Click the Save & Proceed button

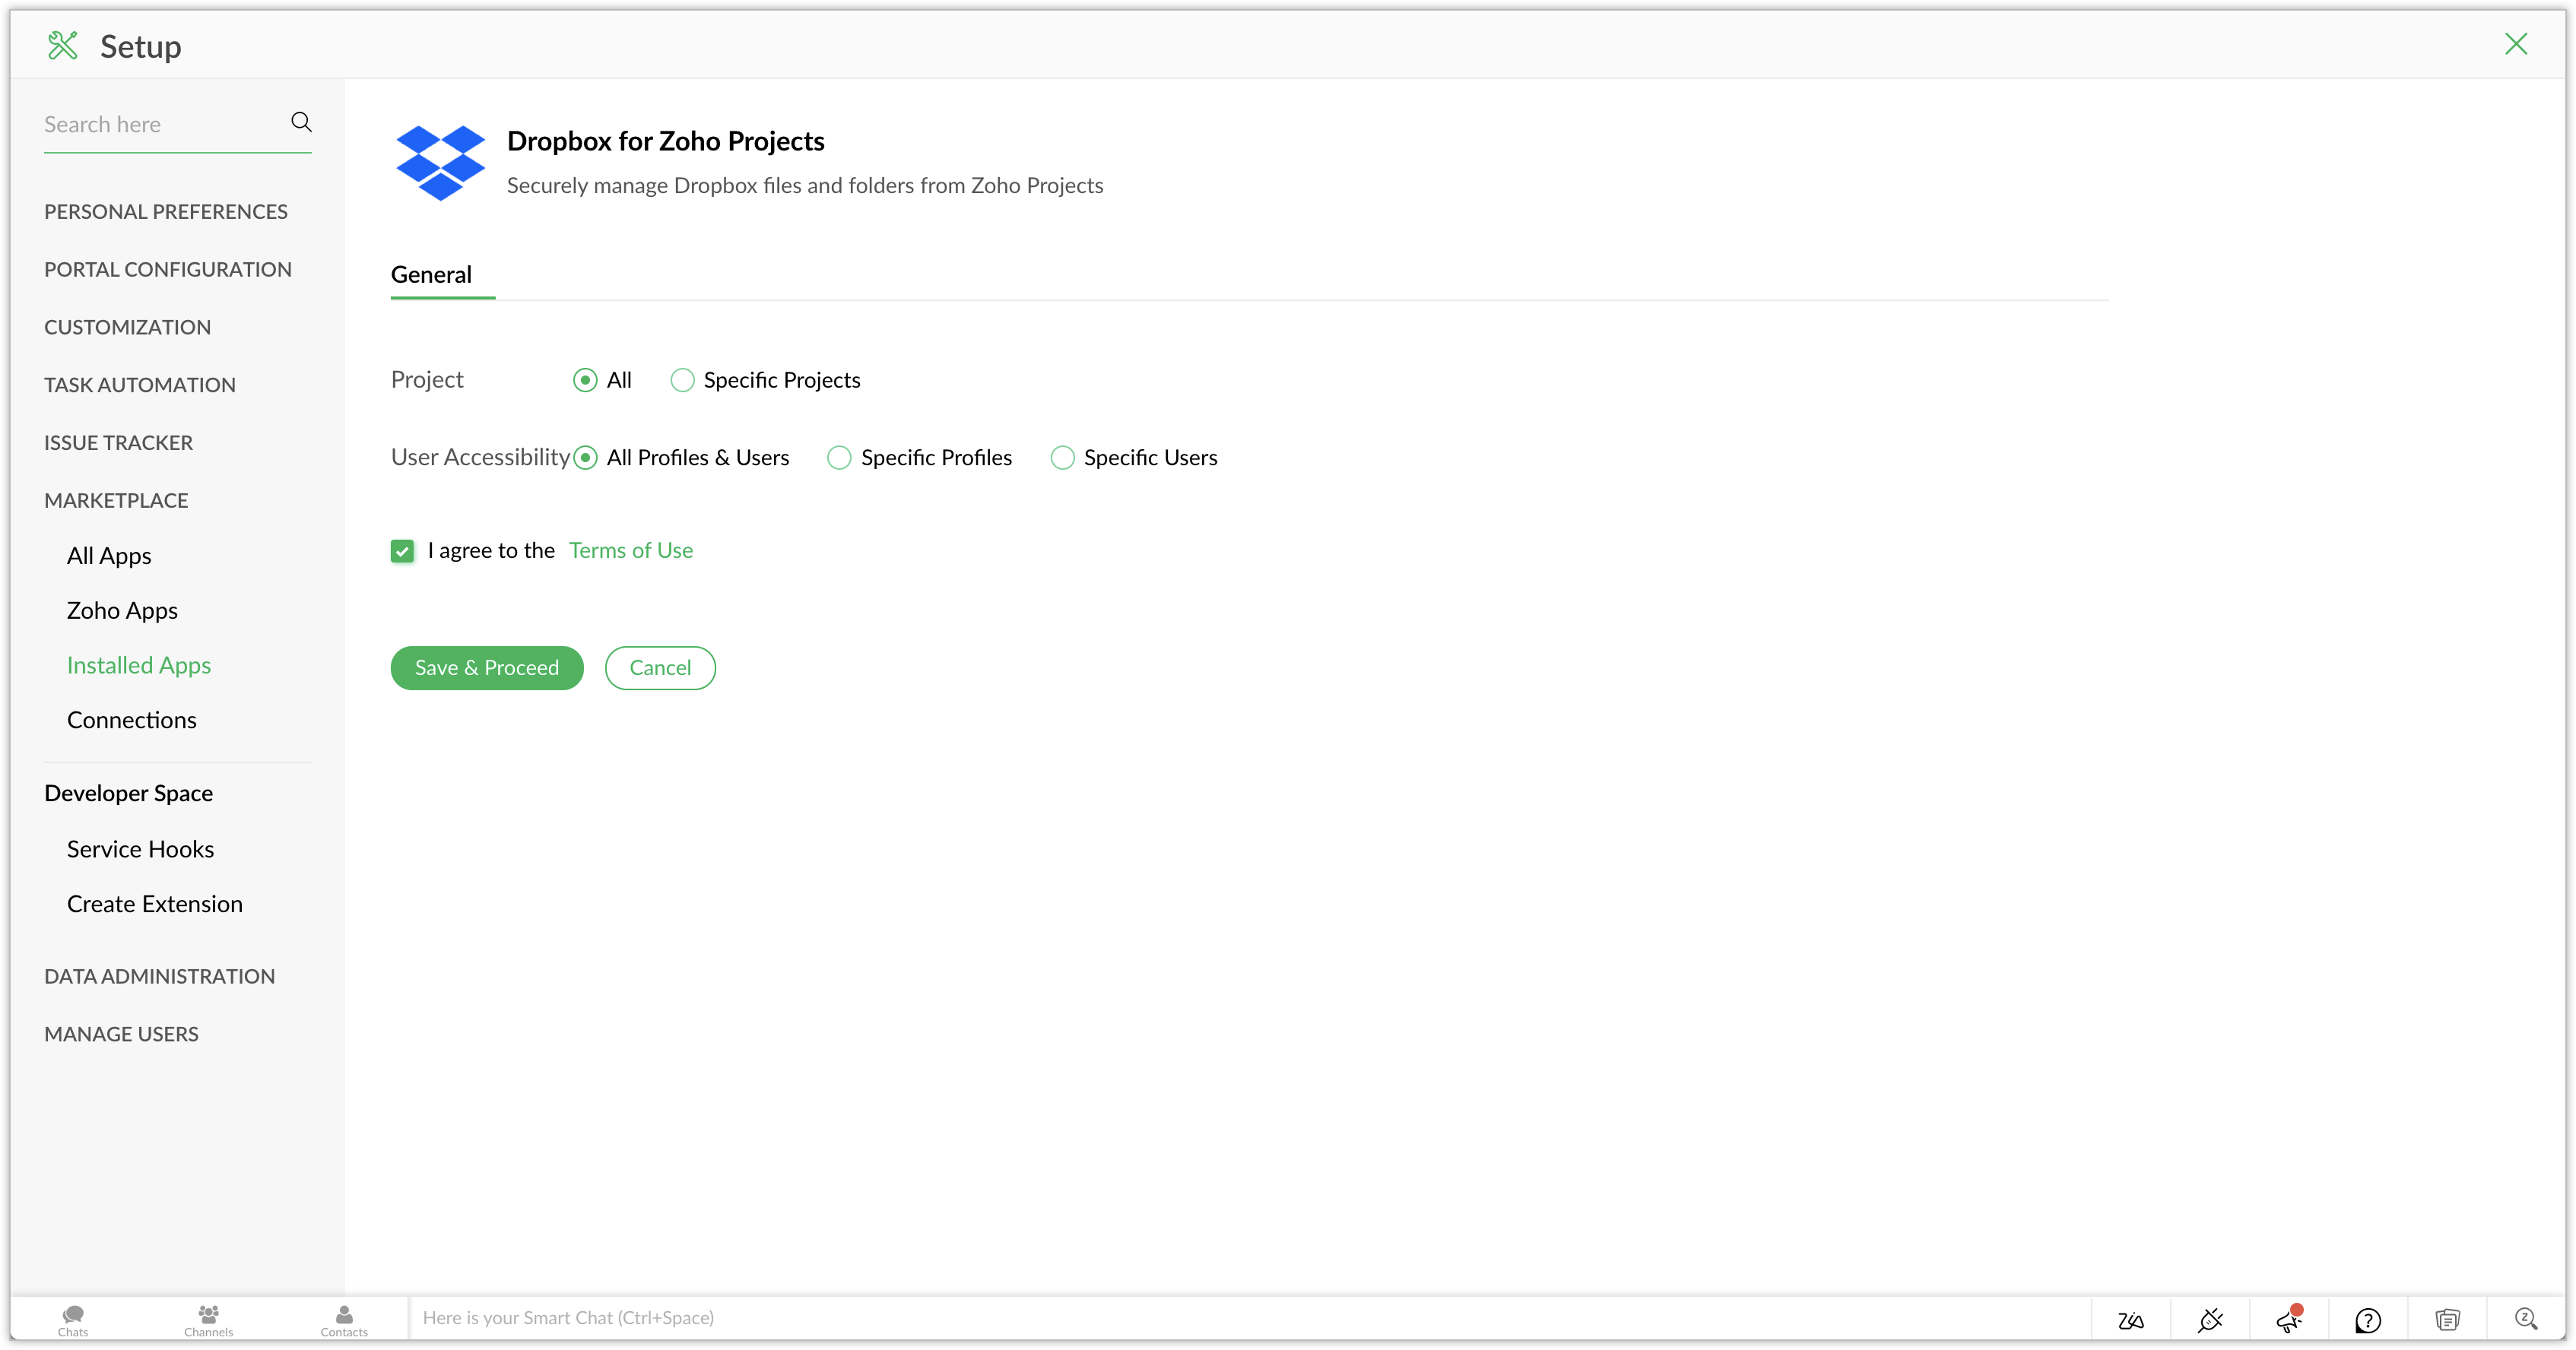click(x=487, y=668)
